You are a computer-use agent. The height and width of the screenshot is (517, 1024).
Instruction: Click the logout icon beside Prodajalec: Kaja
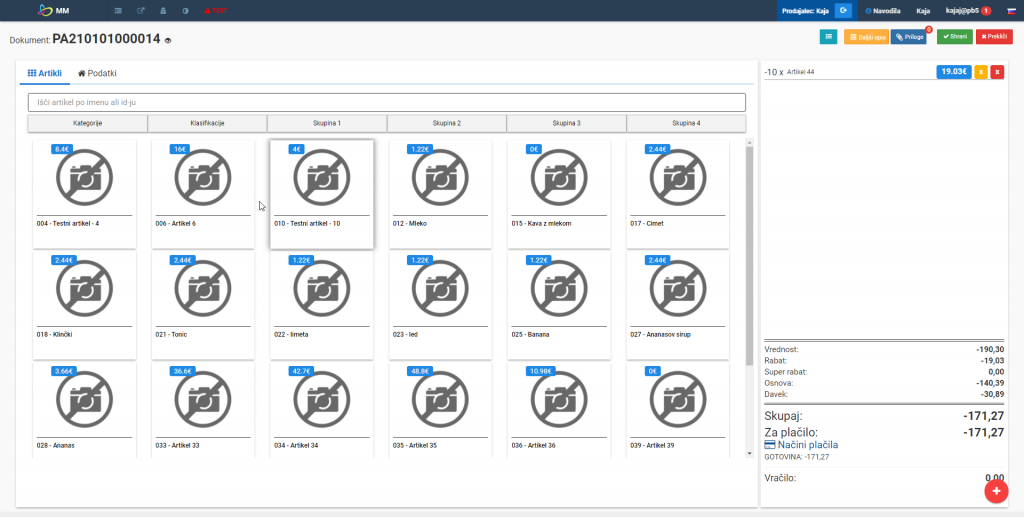(x=843, y=10)
